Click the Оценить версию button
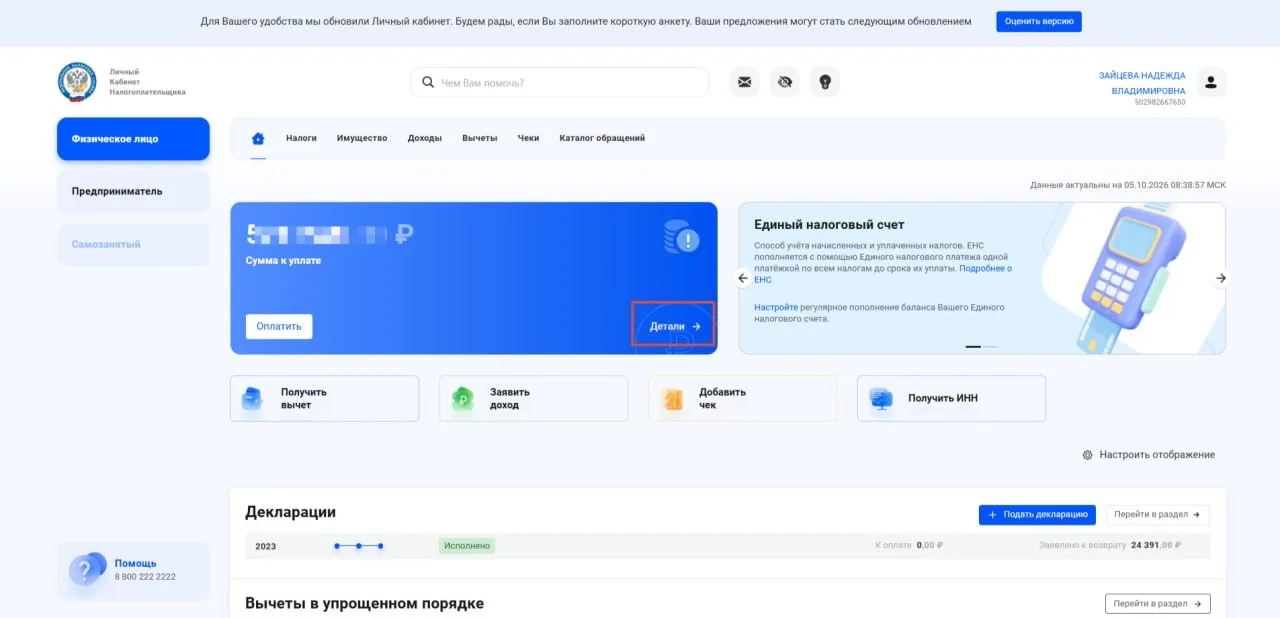Image resolution: width=1280 pixels, height=618 pixels. pos(1039,21)
